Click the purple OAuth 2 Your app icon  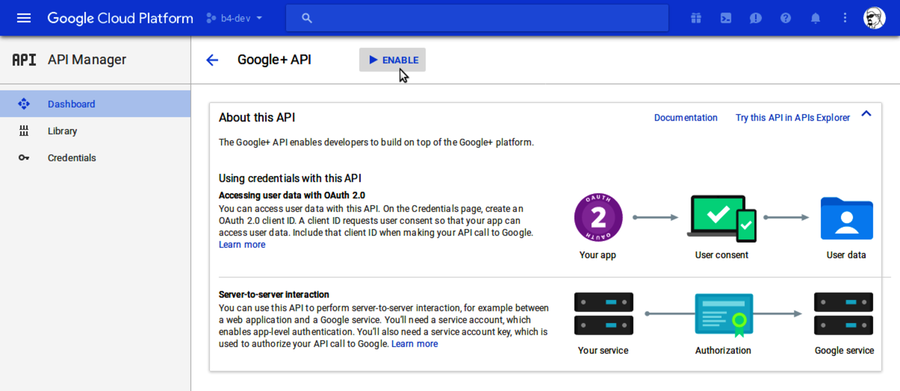point(598,219)
